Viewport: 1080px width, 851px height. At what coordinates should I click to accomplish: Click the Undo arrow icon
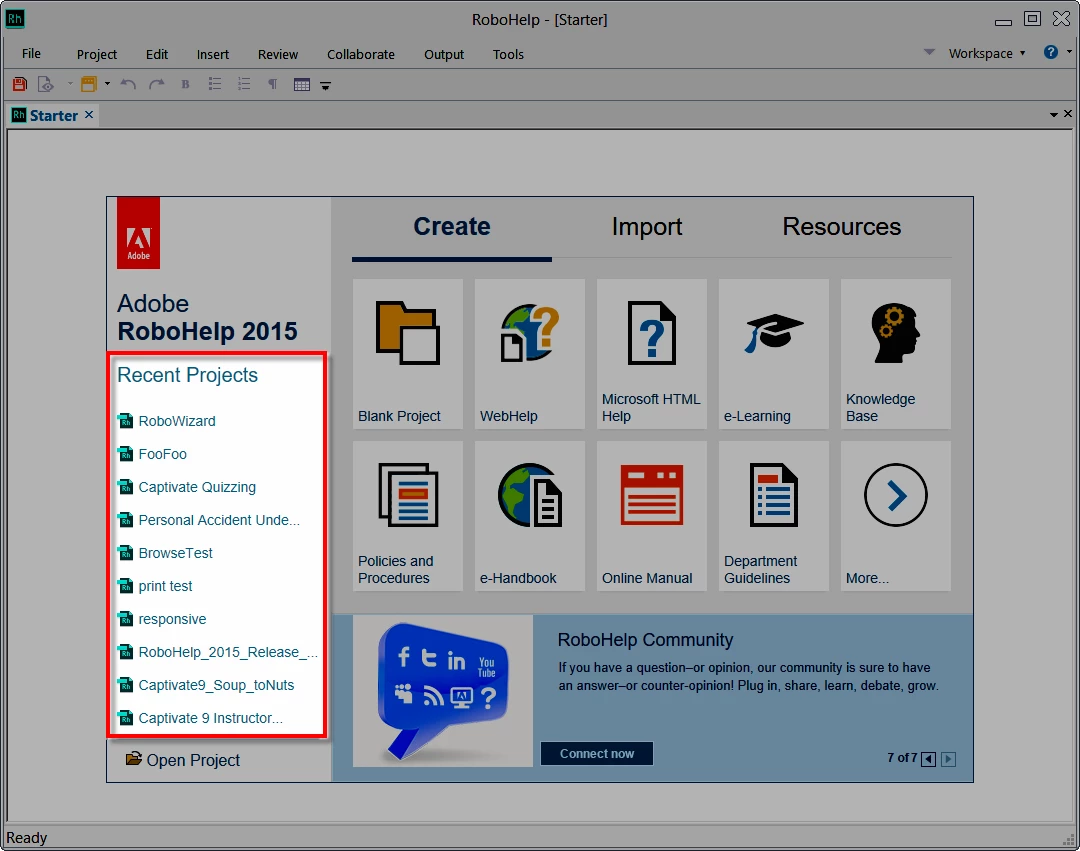pyautogui.click(x=128, y=85)
